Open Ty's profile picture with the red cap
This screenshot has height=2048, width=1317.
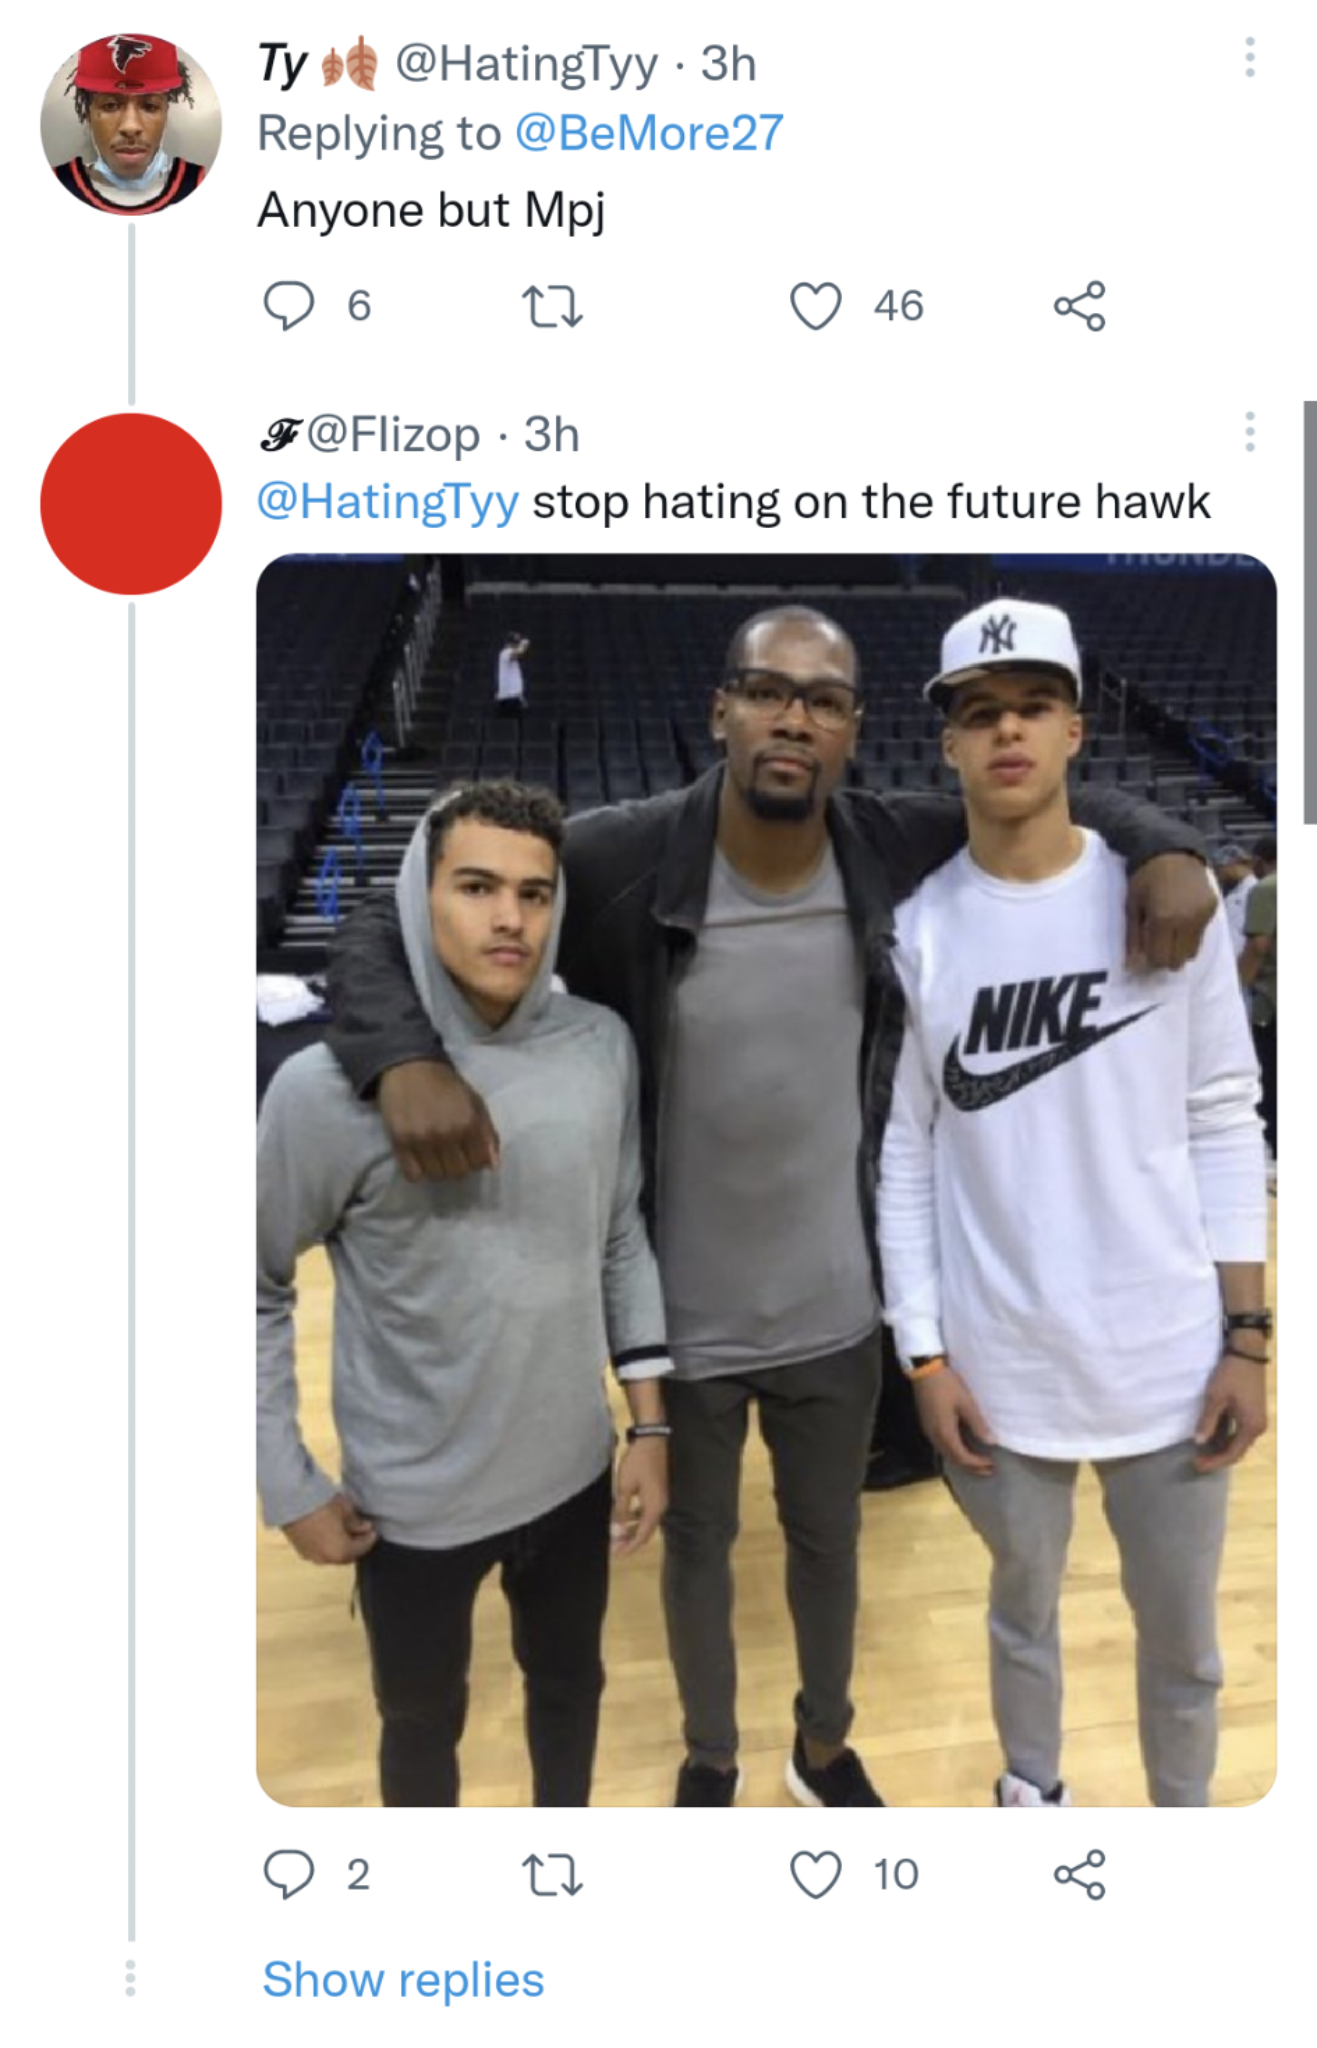[x=131, y=124]
